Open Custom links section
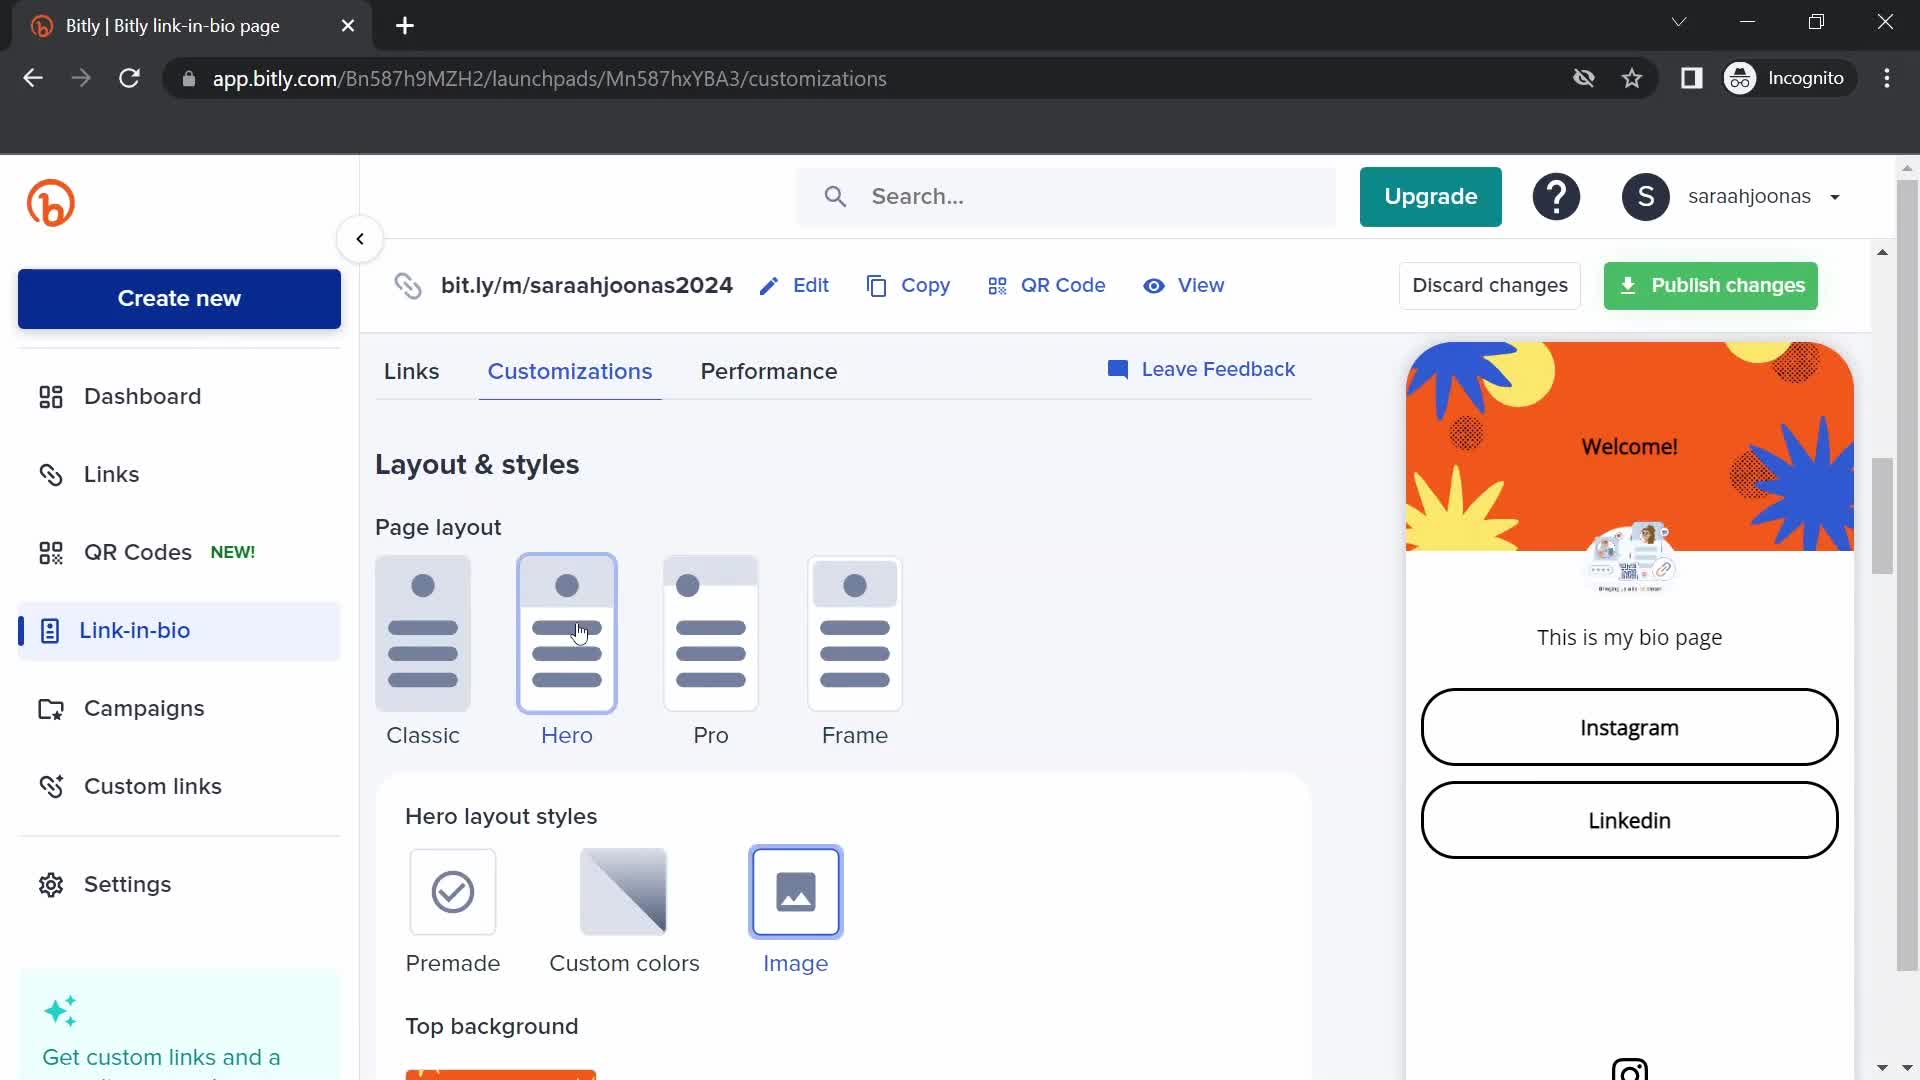This screenshot has width=1920, height=1080. (180, 786)
